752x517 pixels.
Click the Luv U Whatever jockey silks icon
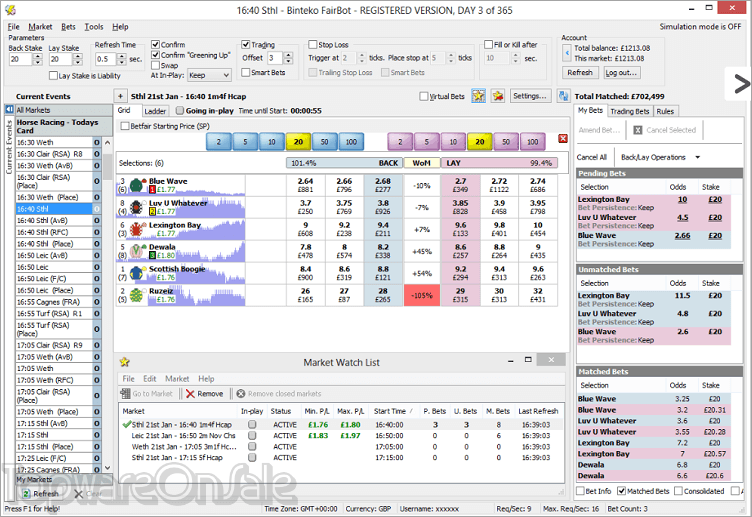(137, 207)
